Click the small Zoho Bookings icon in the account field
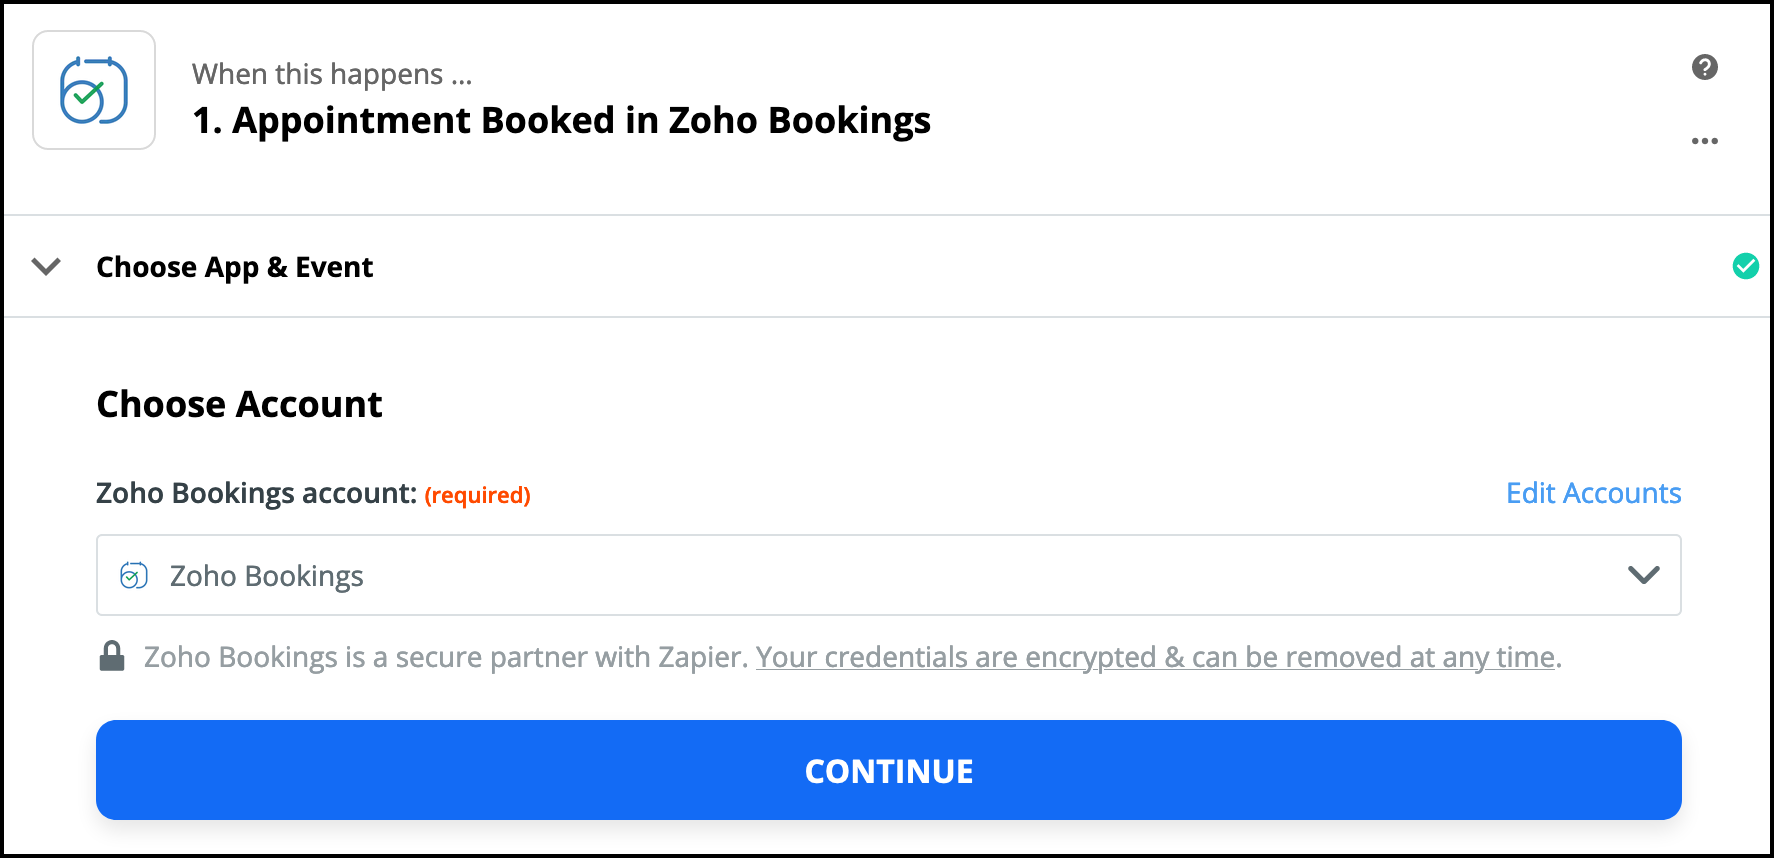 pyautogui.click(x=134, y=576)
